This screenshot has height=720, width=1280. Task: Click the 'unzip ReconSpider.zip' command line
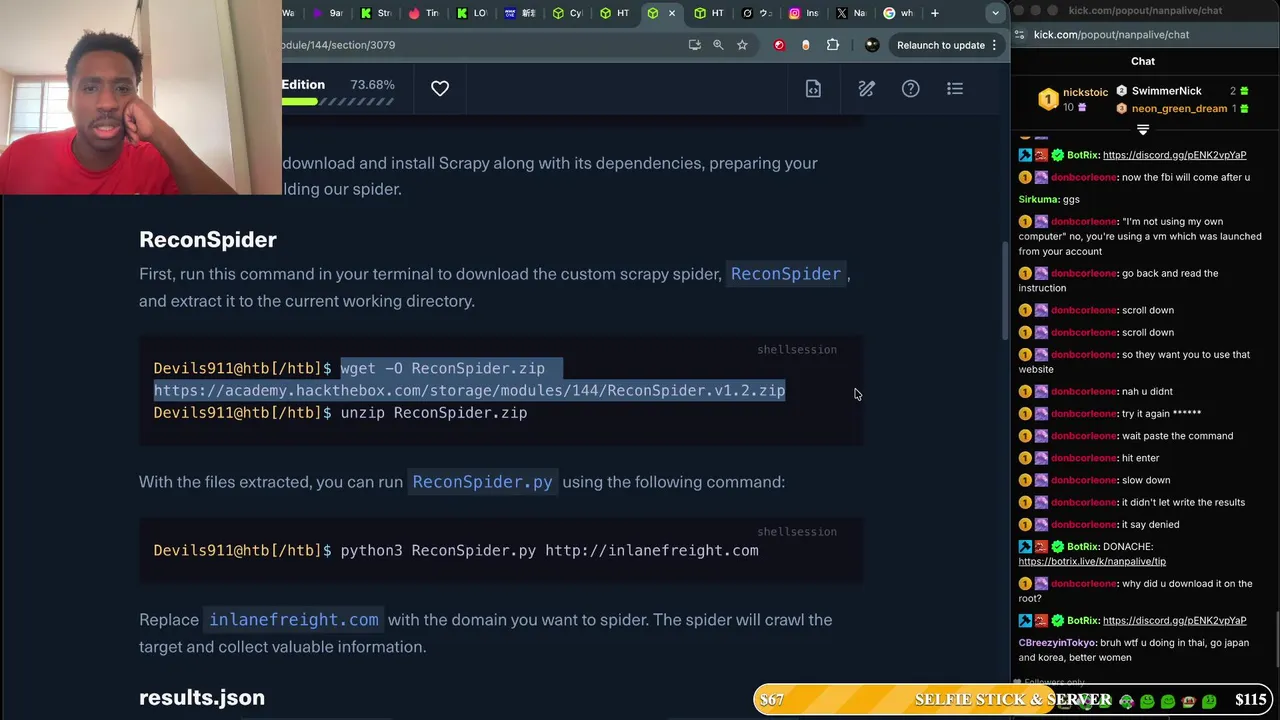pyautogui.click(x=434, y=413)
